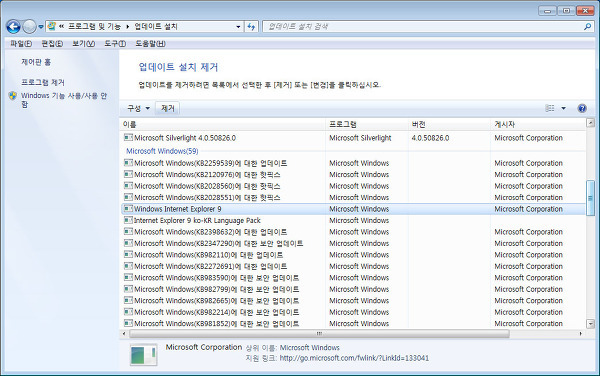Open the go.microsoft.com fwlink support link
Screen dimensions: 600x376
coord(354,358)
